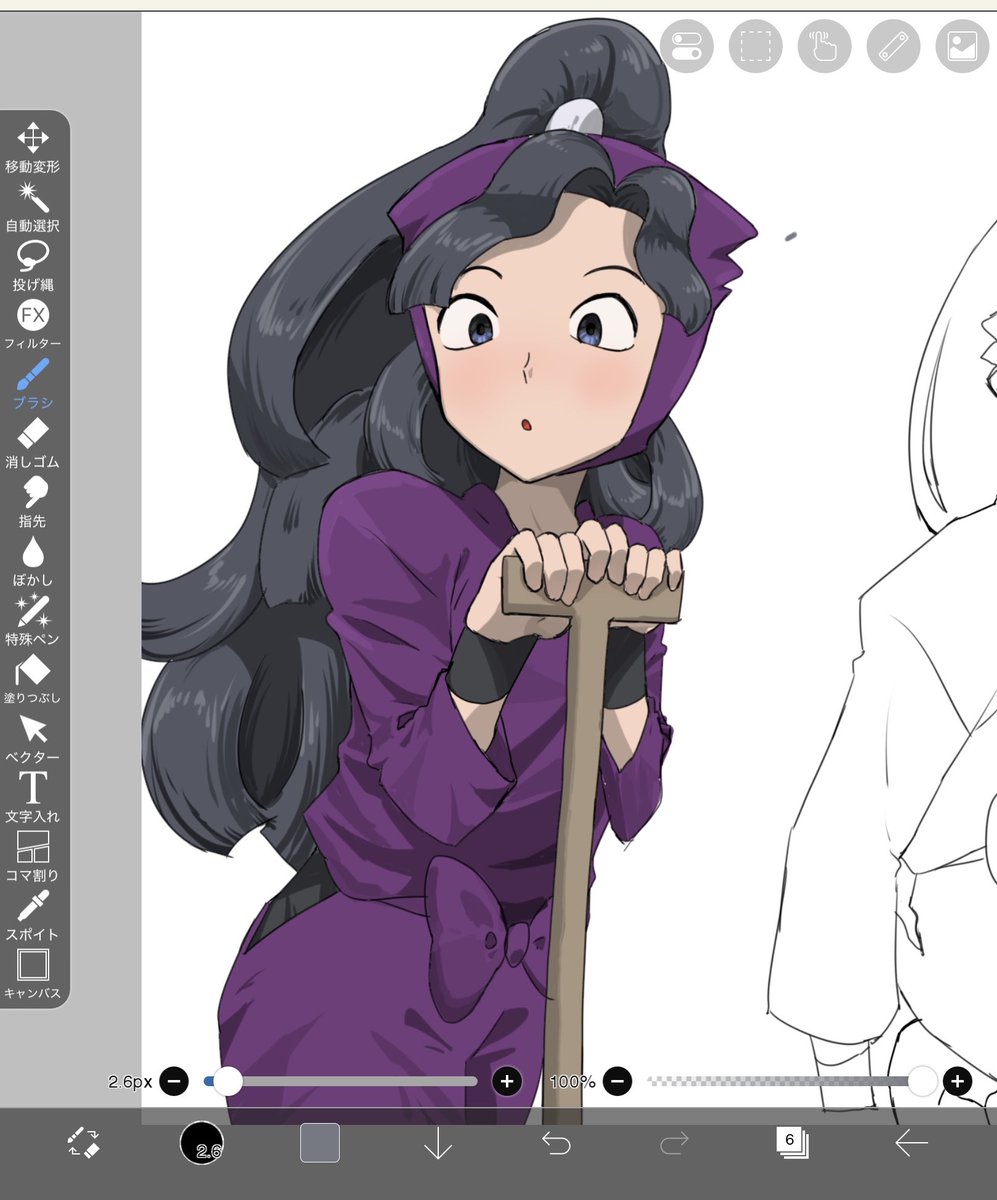Screen dimensions: 997x1200
Task: Open the stabilizer hand icon
Action: click(x=824, y=46)
